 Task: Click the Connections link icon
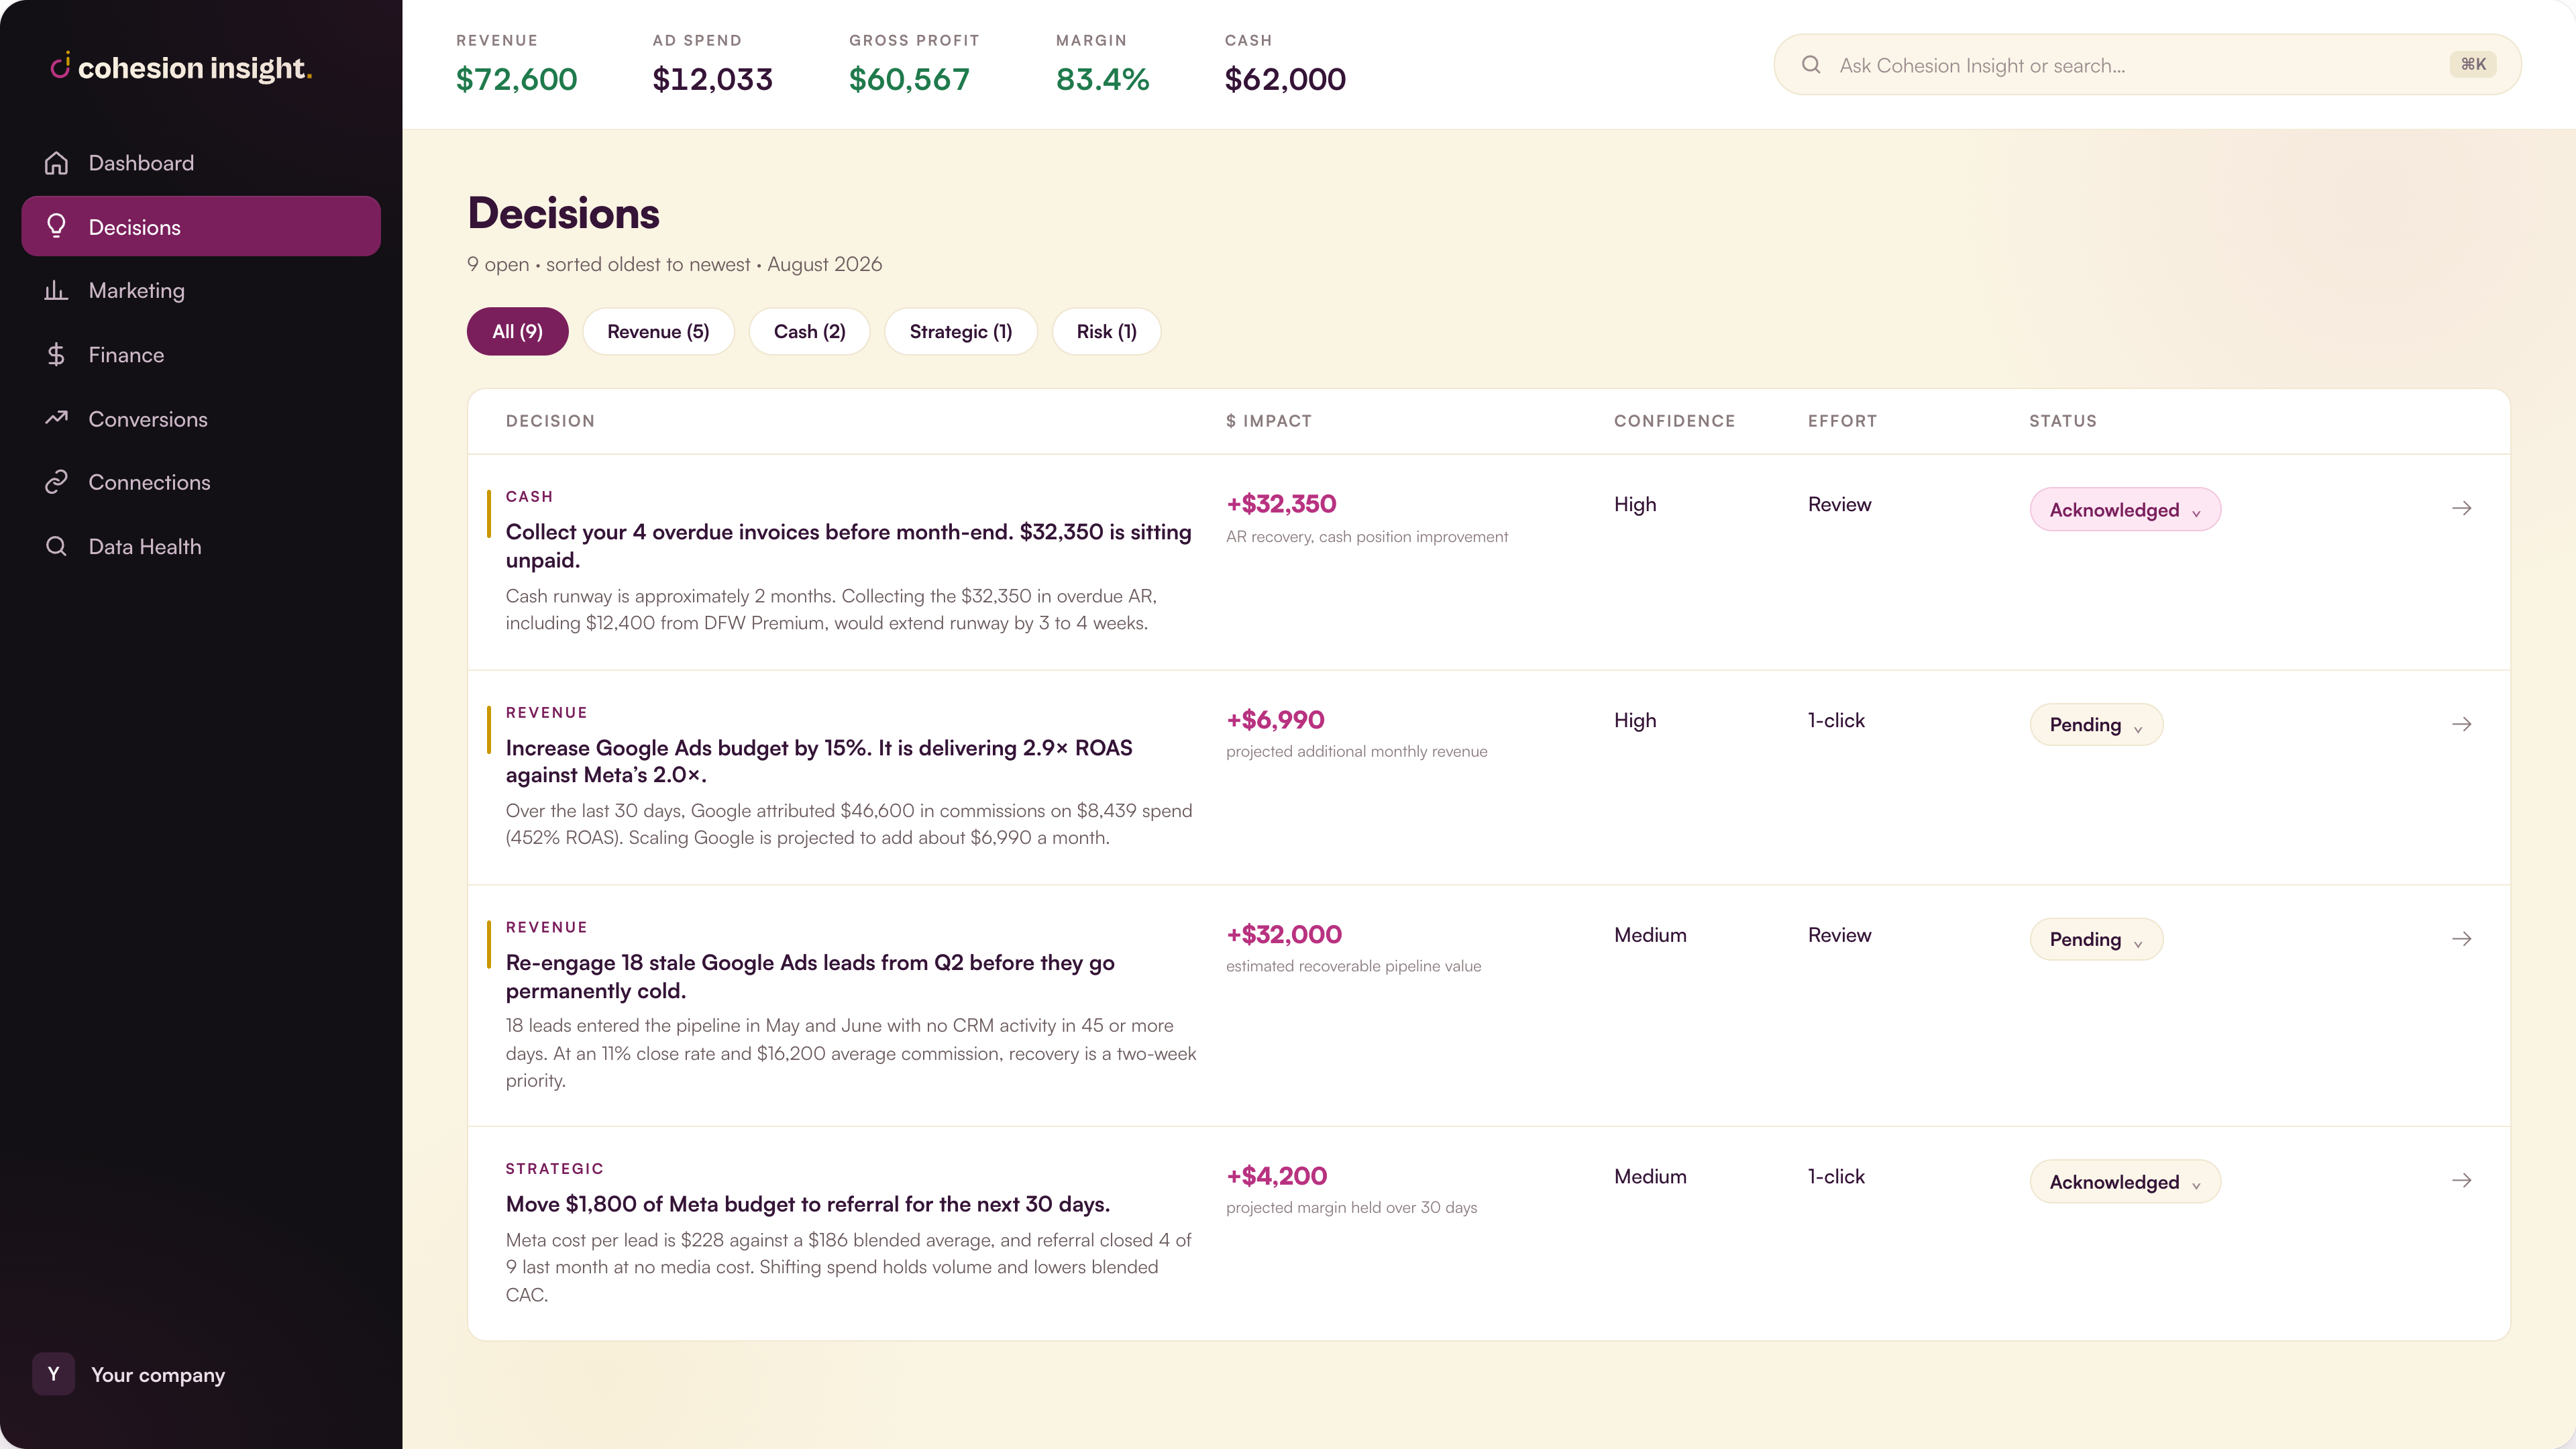(56, 482)
